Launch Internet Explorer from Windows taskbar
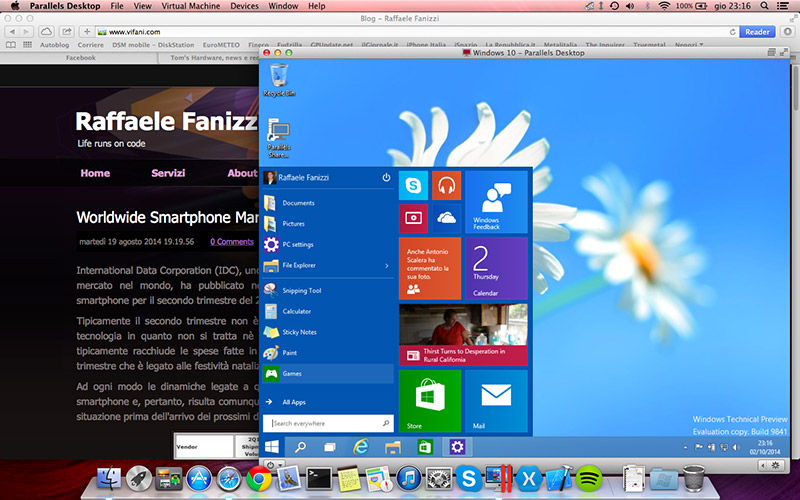Screen dimensions: 800x500 pos(361,447)
